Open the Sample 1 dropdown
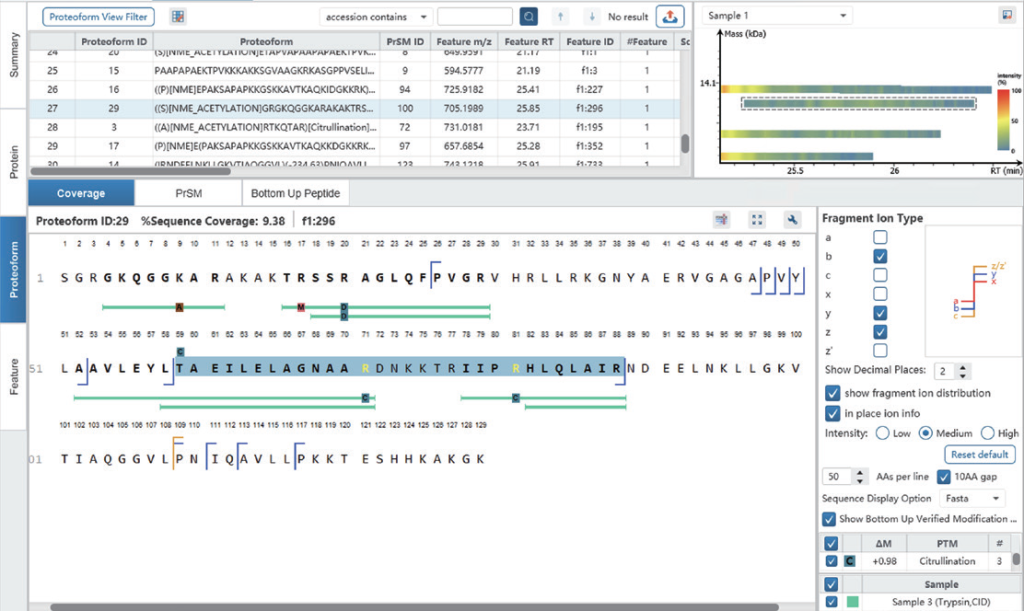1024x611 pixels. [x=777, y=17]
